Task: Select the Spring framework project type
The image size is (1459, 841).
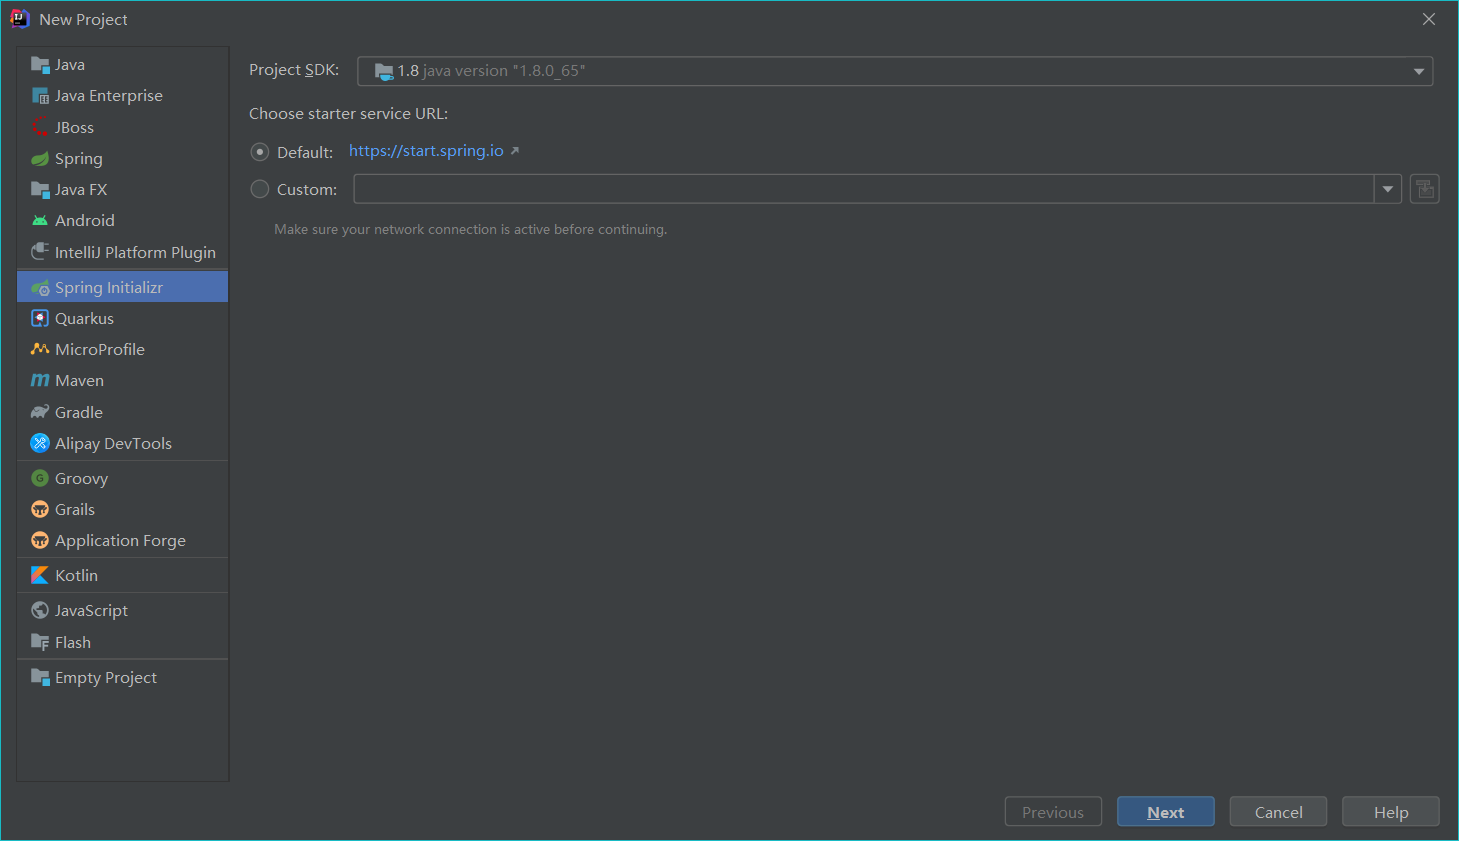Action: pos(75,158)
